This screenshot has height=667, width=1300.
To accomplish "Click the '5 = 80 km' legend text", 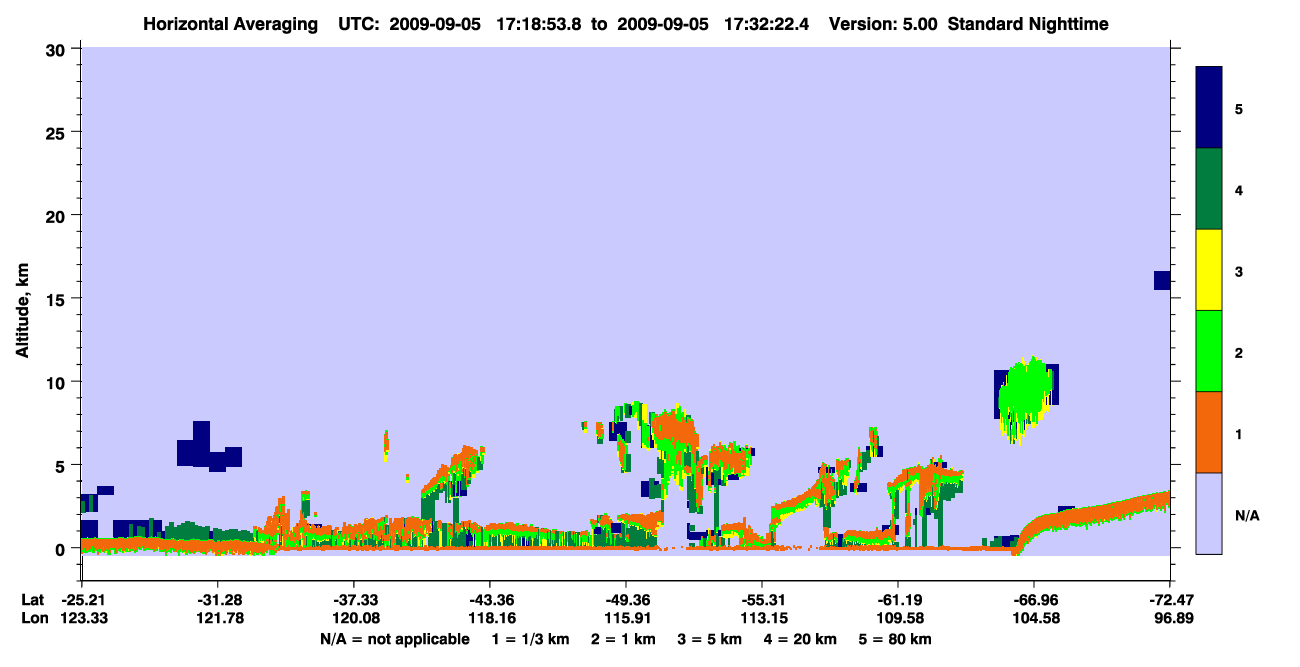I will pos(897,639).
